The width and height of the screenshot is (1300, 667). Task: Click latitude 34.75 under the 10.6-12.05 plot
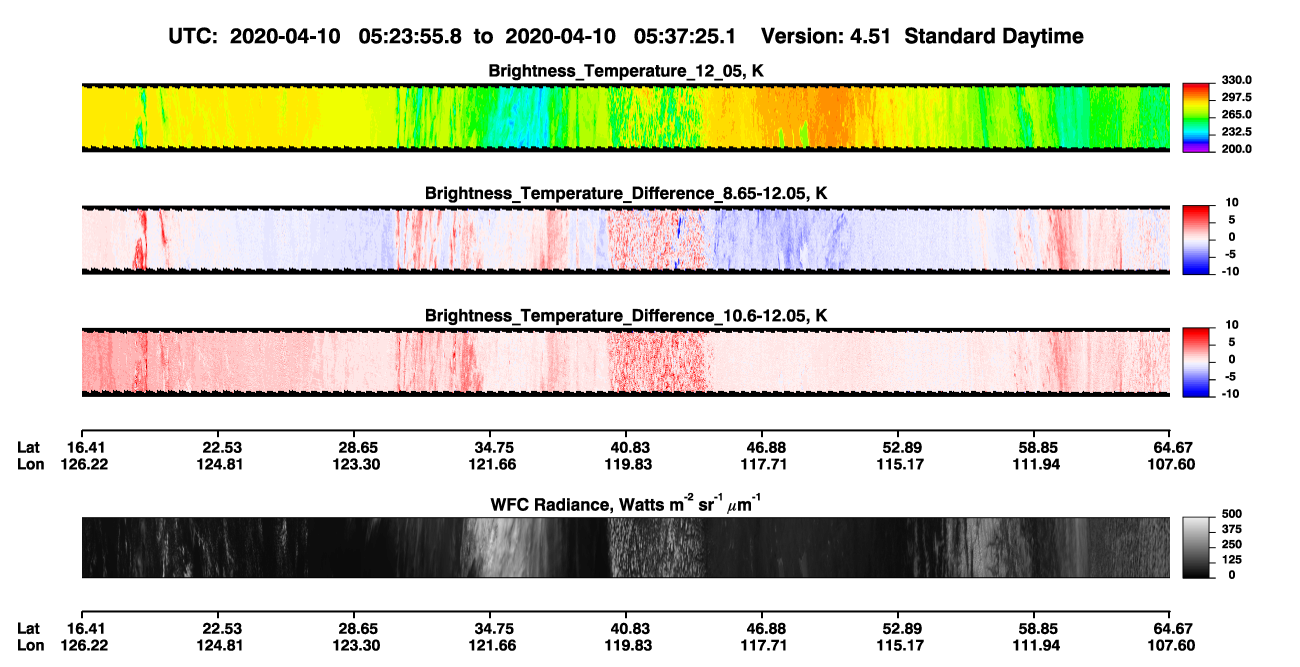493,447
